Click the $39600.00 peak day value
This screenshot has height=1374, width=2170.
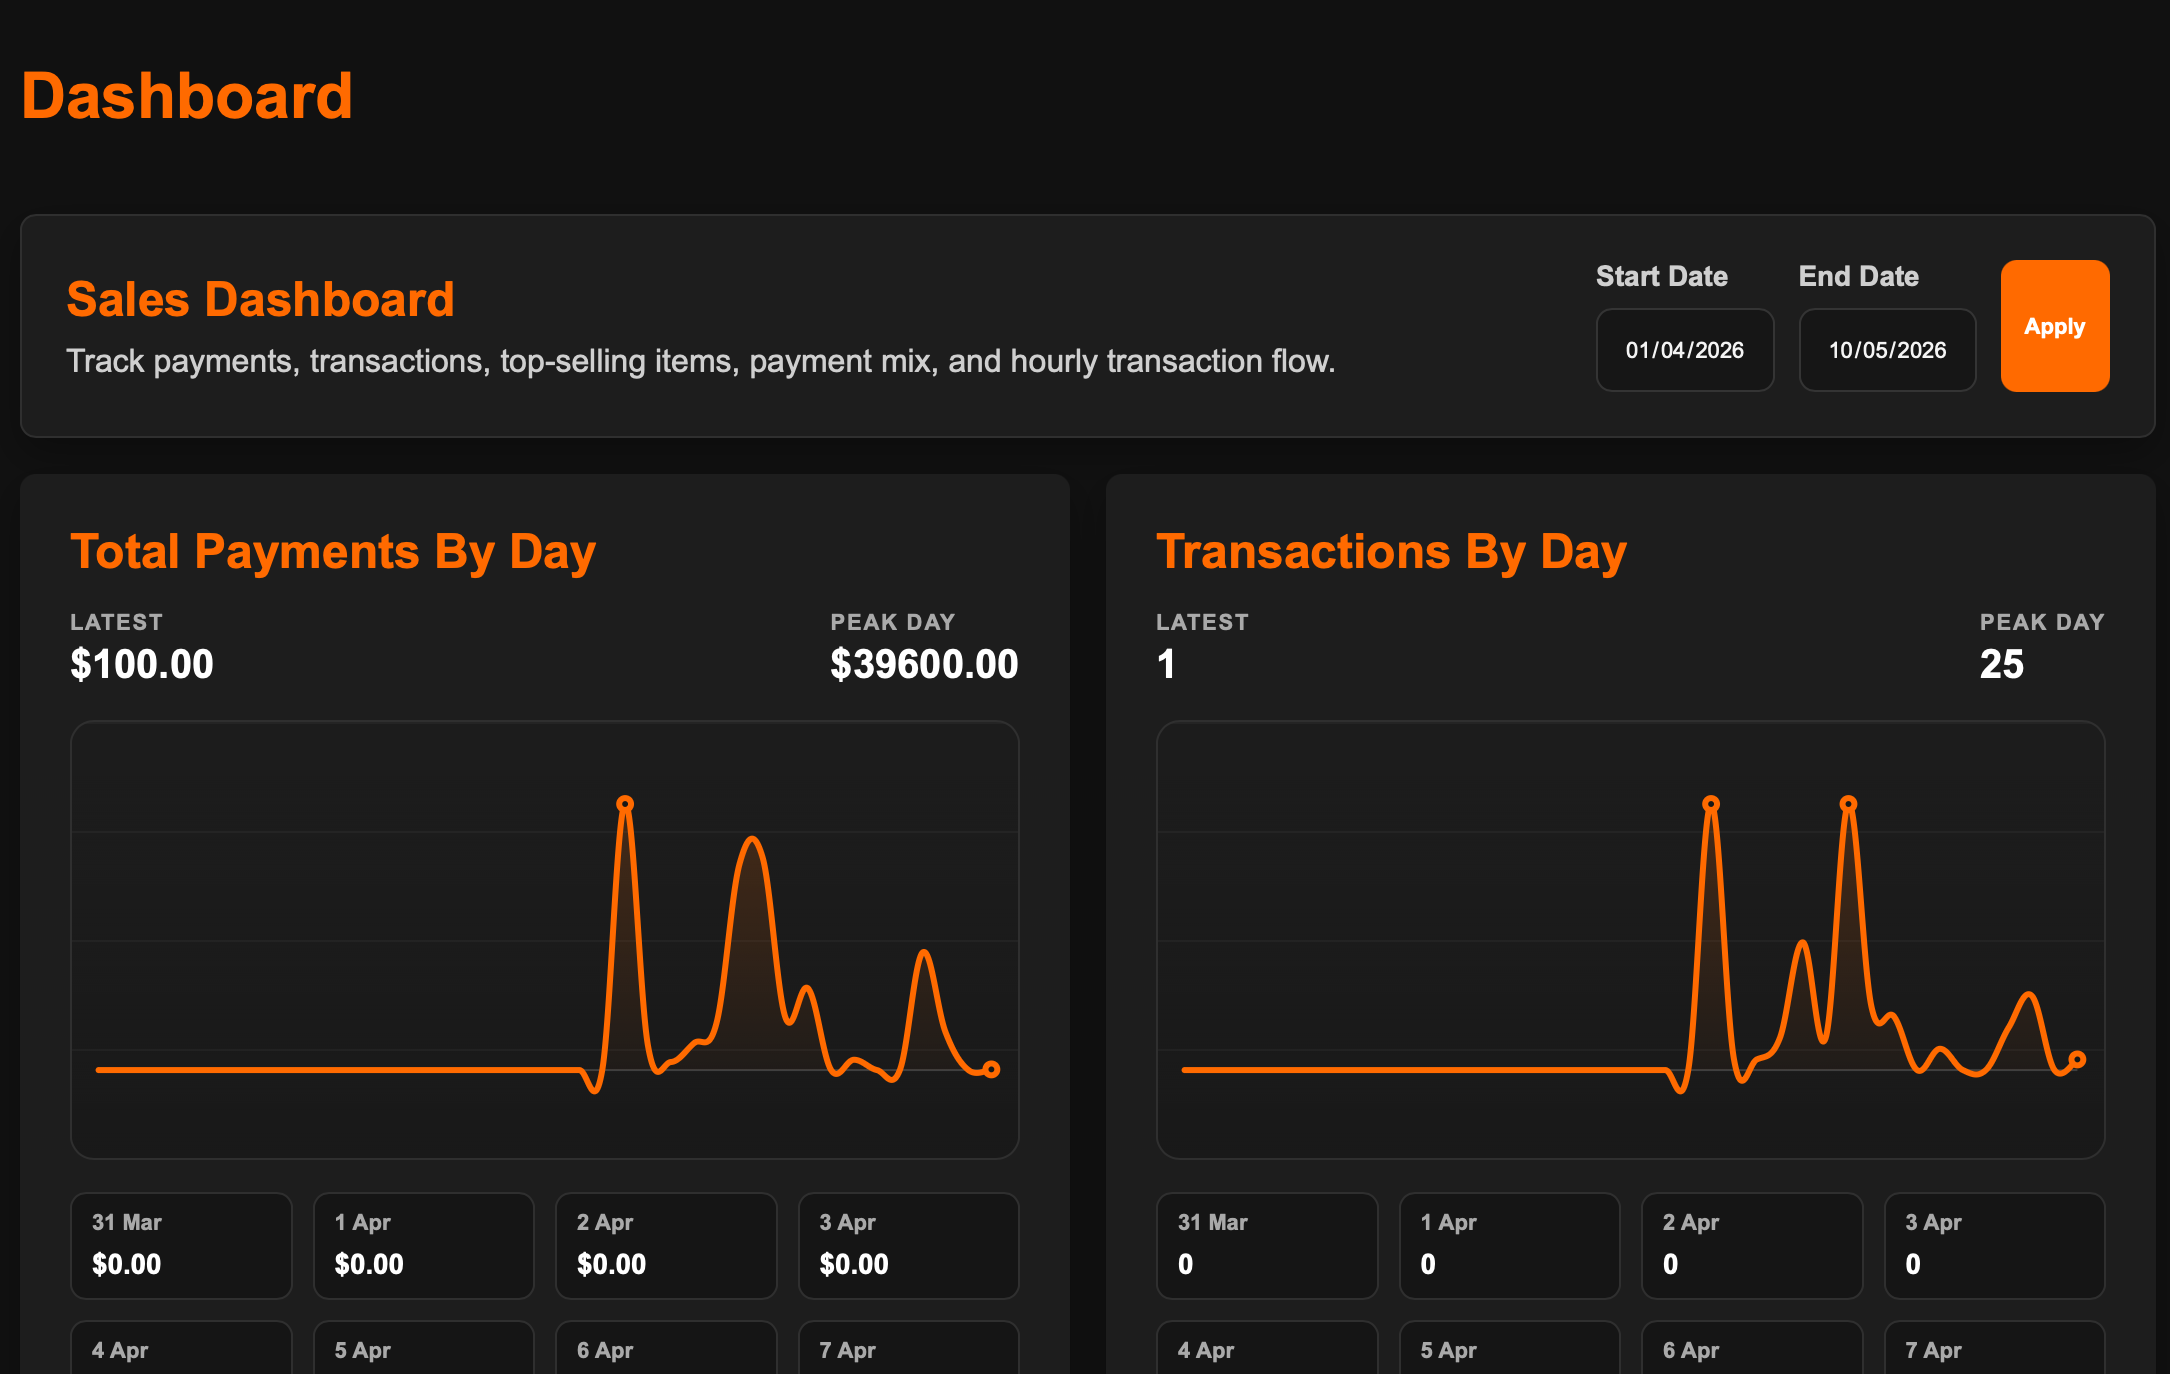pos(924,664)
